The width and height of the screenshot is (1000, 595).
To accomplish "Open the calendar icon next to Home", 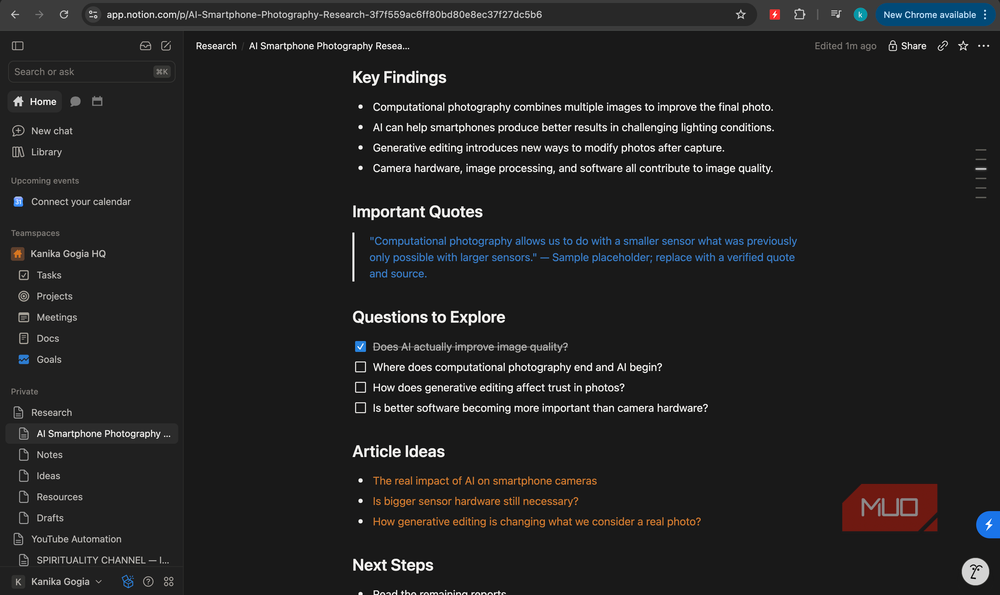I will point(97,101).
